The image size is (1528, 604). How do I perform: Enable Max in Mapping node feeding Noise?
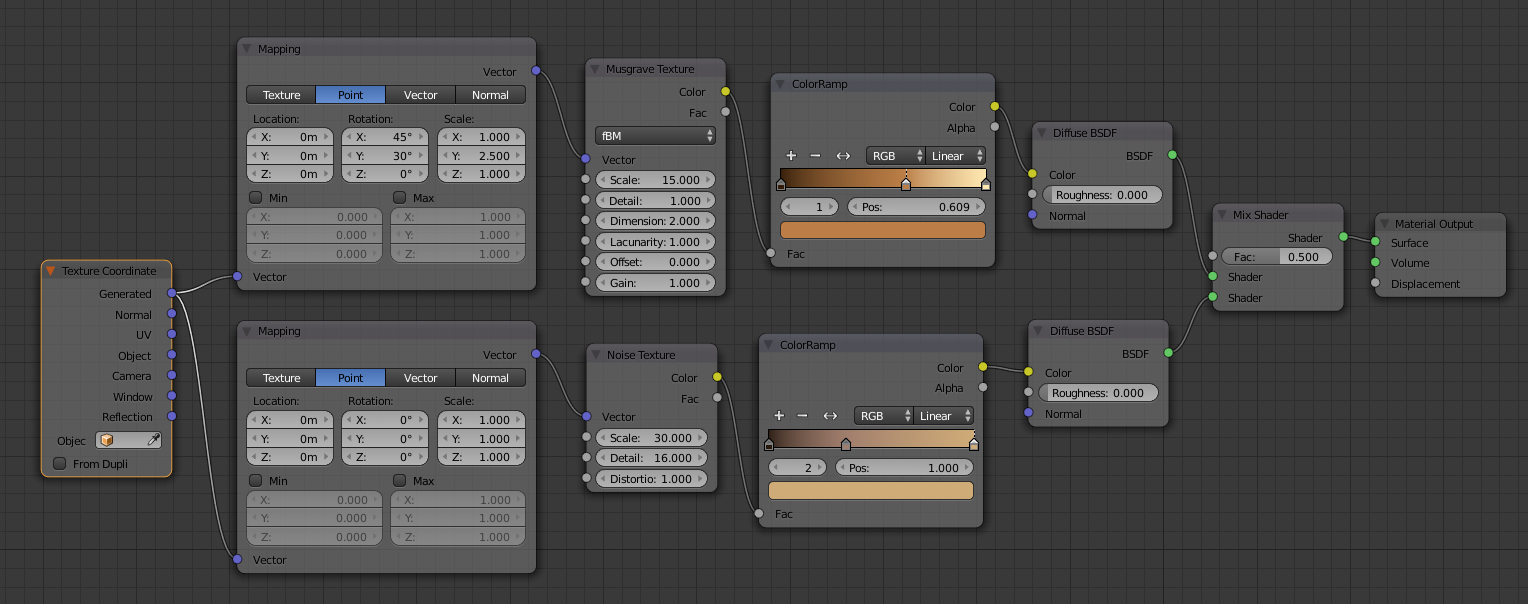[x=400, y=481]
